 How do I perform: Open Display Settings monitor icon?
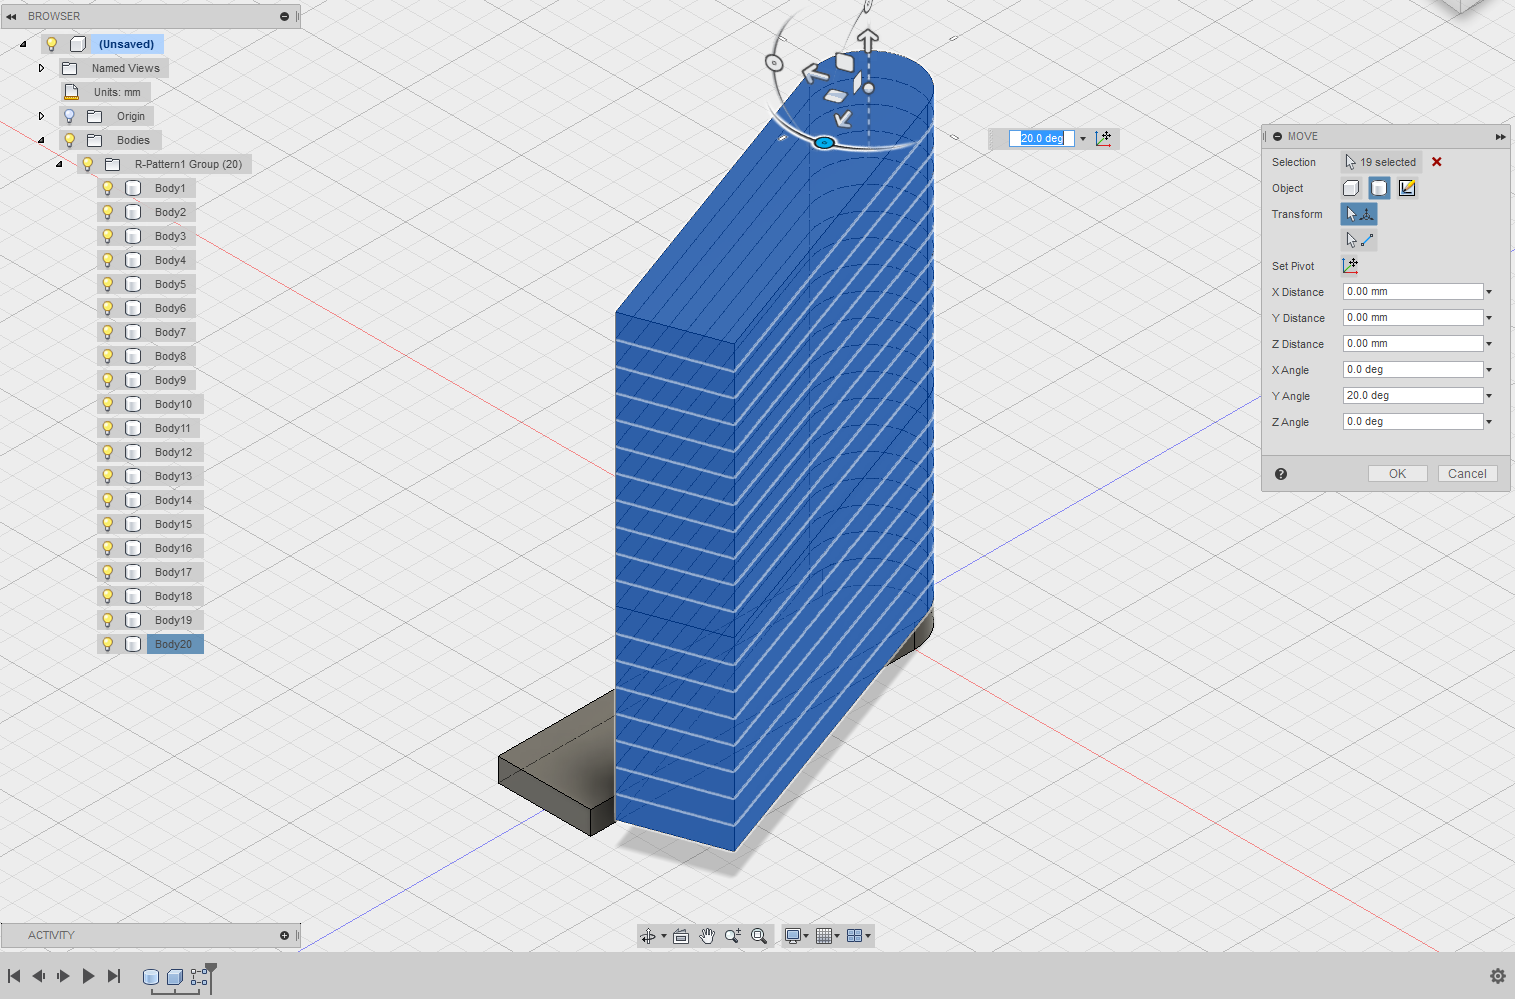point(793,936)
